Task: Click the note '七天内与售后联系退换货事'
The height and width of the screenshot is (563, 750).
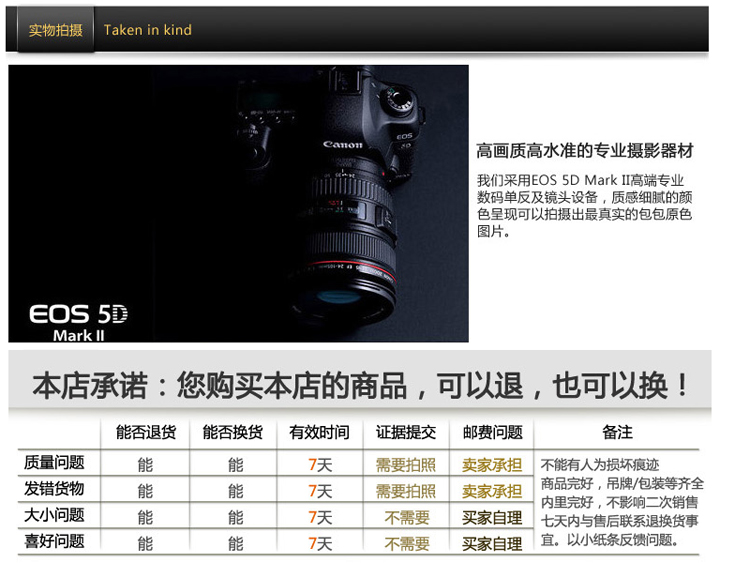Action: (619, 521)
